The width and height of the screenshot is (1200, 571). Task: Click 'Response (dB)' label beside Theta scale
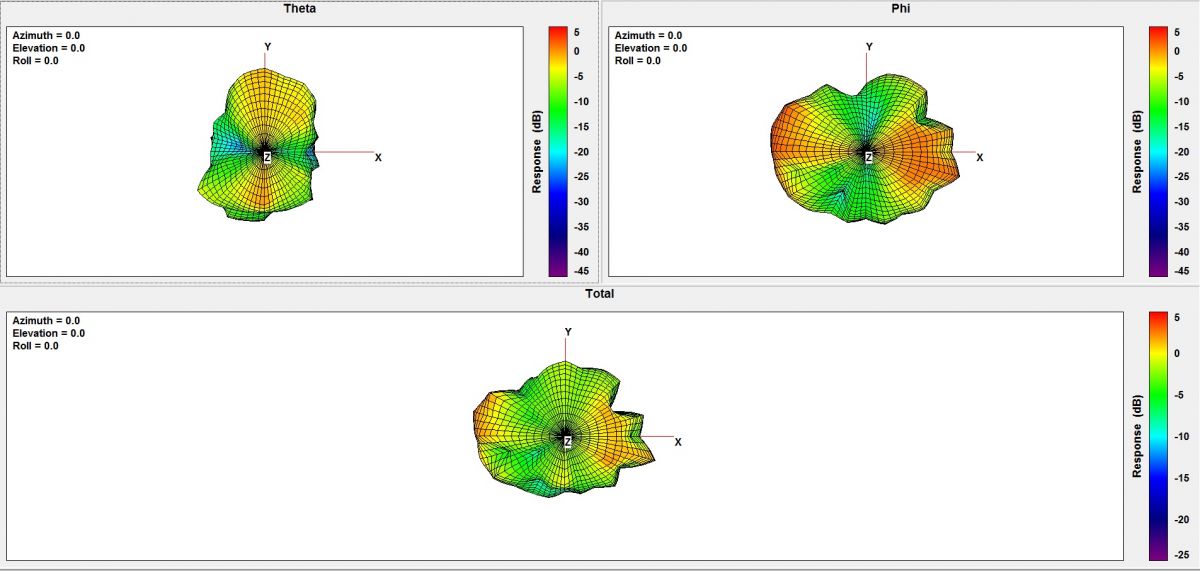(537, 151)
